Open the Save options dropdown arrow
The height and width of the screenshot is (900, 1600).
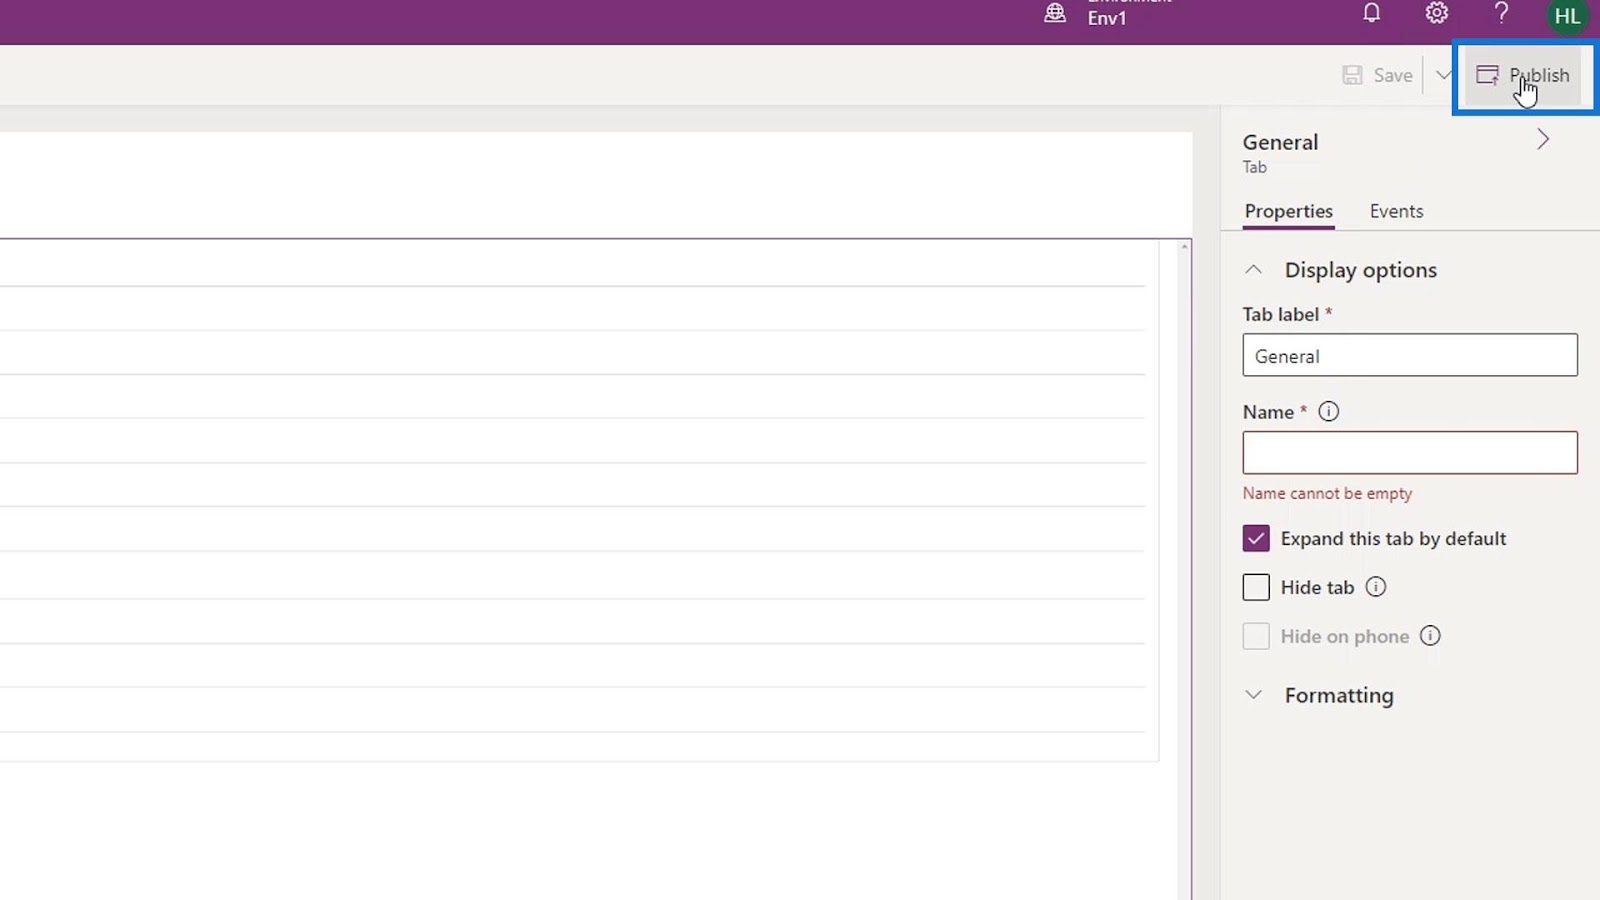click(1442, 75)
